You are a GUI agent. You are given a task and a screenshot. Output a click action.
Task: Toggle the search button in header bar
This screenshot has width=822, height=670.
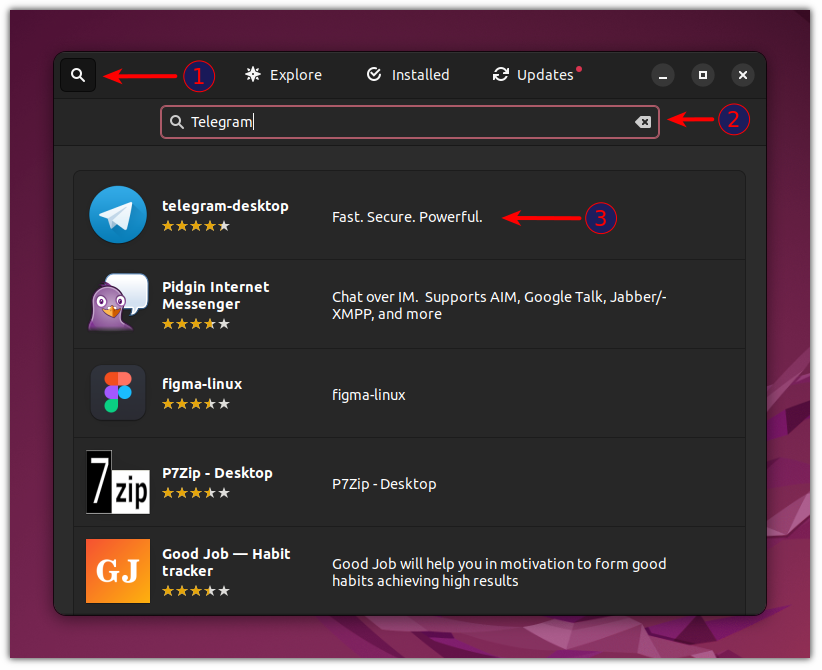pyautogui.click(x=78, y=75)
